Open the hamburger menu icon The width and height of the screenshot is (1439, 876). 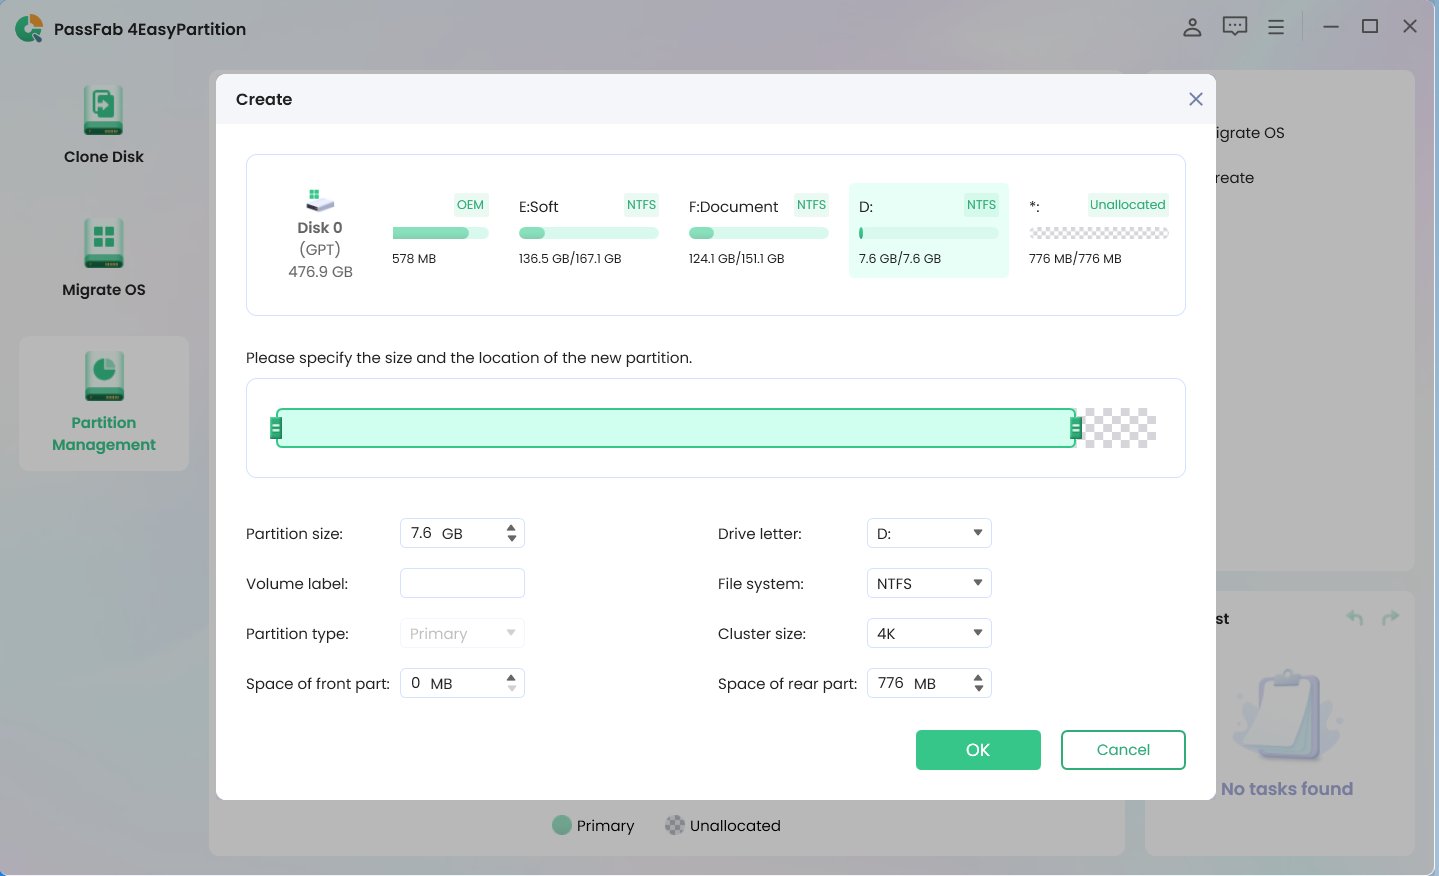click(1276, 27)
